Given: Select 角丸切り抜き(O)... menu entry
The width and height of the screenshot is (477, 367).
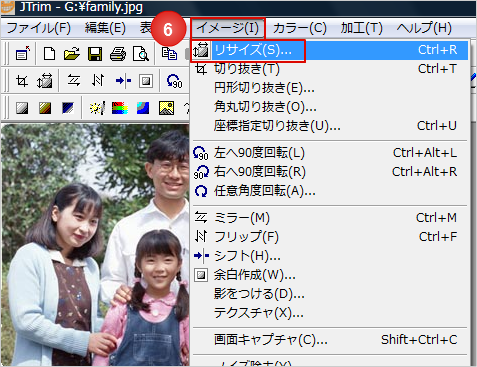Looking at the screenshot, I should coord(330,107).
